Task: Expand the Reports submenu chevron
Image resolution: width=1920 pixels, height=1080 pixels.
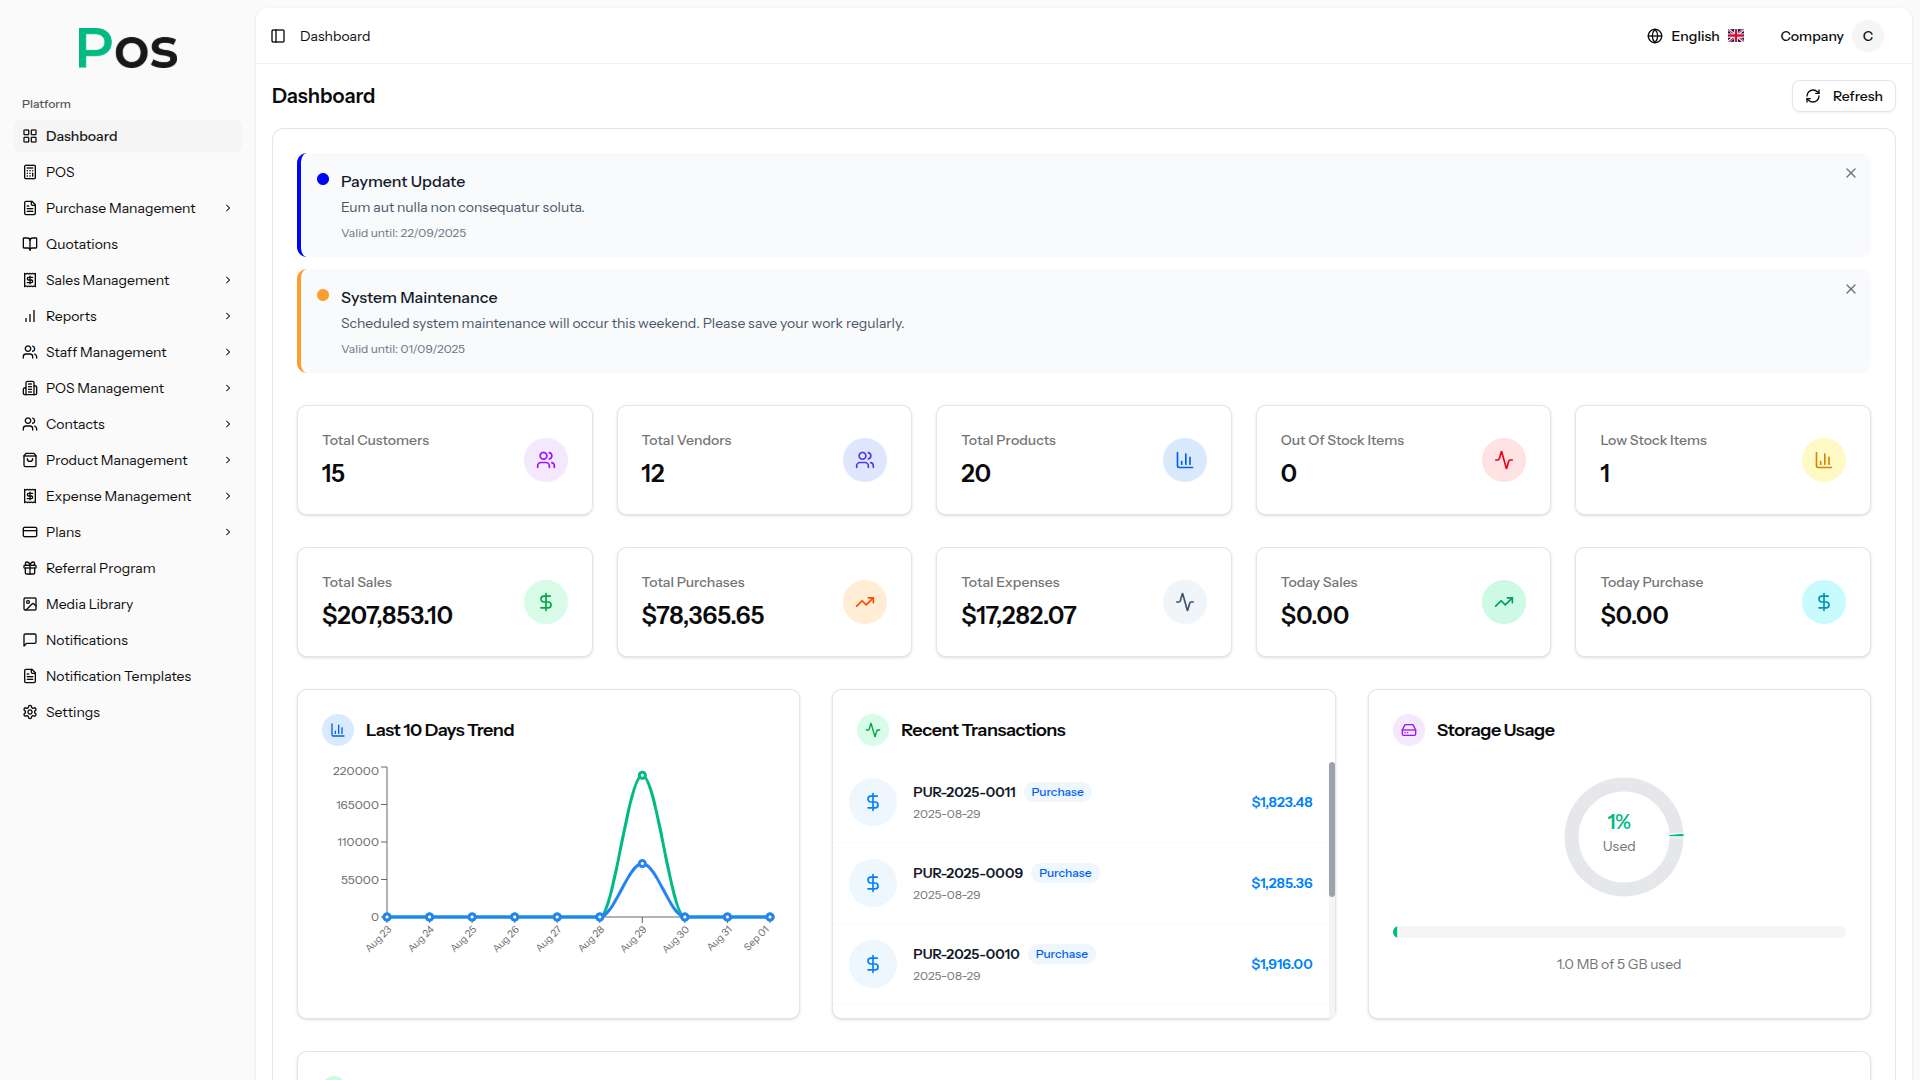Action: click(228, 316)
